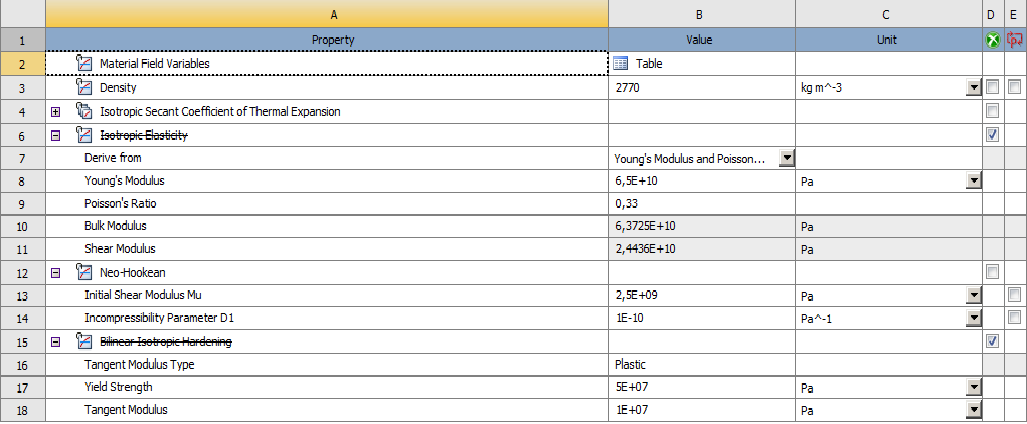Toggle suppression checkbox for Thermal Expansion row

click(x=993, y=111)
